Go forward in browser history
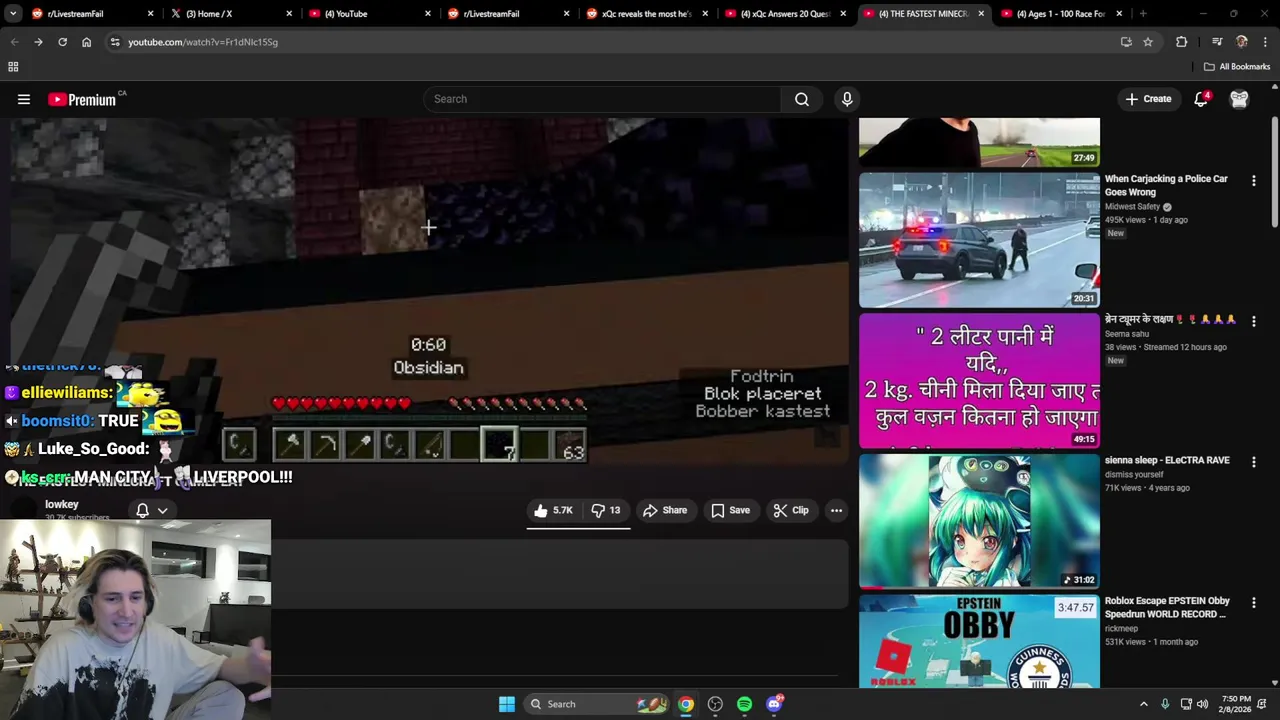The image size is (1280, 720). [38, 42]
